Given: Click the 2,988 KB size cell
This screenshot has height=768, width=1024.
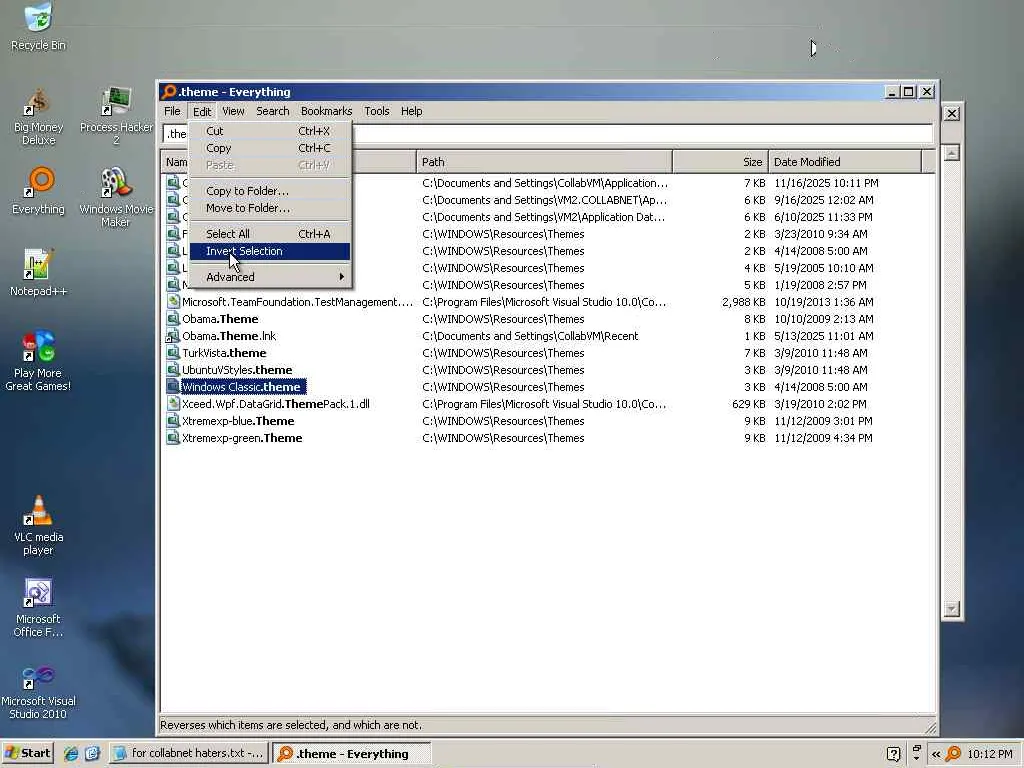Looking at the screenshot, I should 743,302.
